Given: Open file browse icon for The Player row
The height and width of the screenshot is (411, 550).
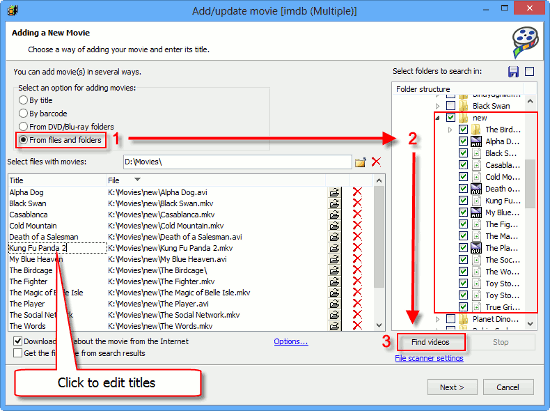Looking at the screenshot, I should (335, 304).
